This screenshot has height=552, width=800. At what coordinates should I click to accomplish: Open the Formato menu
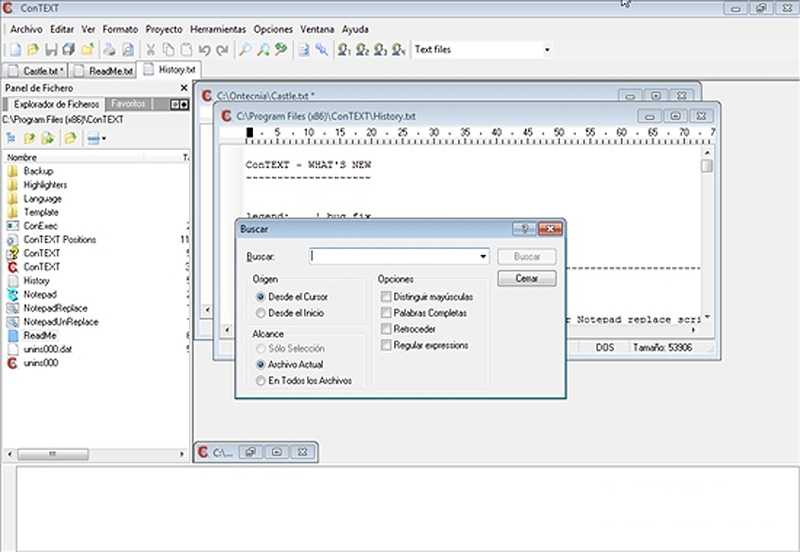pos(120,30)
